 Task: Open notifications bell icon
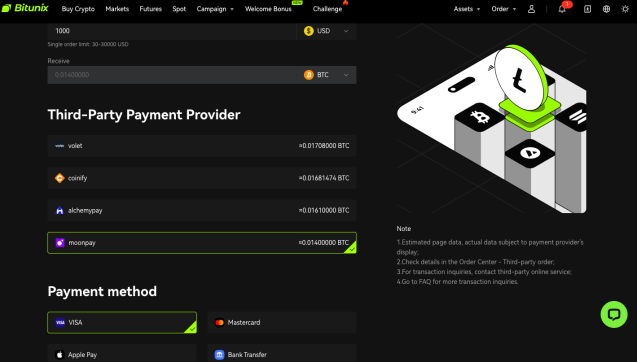[562, 9]
